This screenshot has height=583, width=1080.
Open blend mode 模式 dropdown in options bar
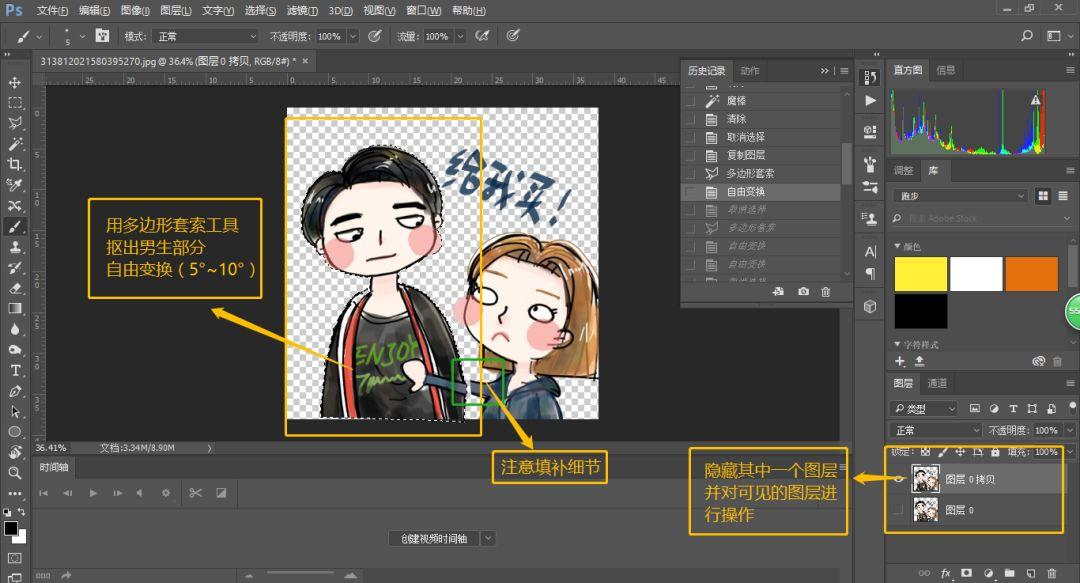click(x=206, y=37)
